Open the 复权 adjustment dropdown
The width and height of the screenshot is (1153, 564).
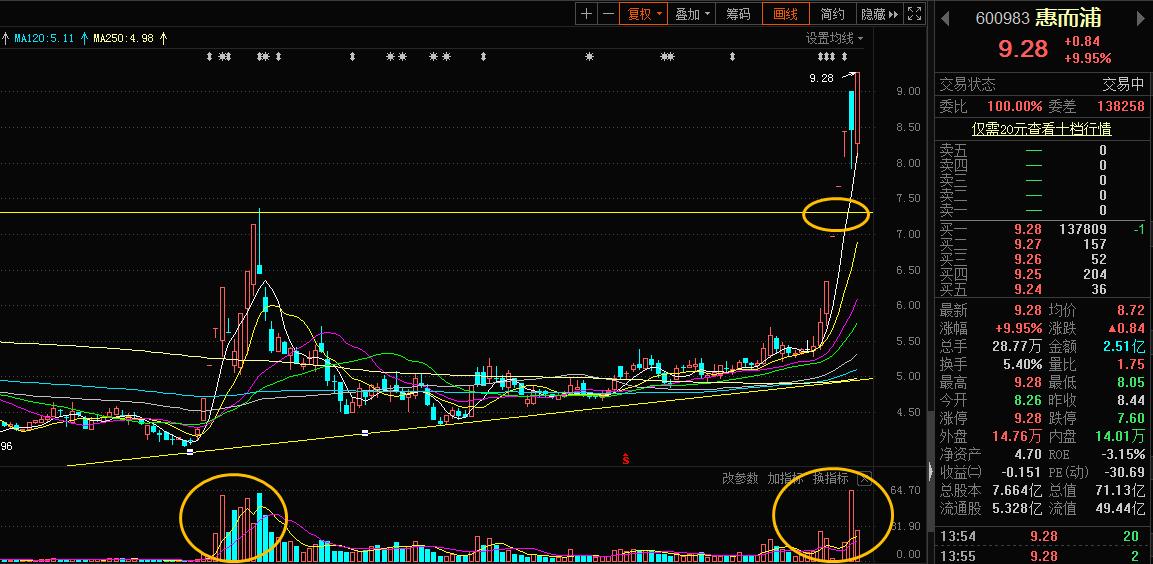click(644, 14)
